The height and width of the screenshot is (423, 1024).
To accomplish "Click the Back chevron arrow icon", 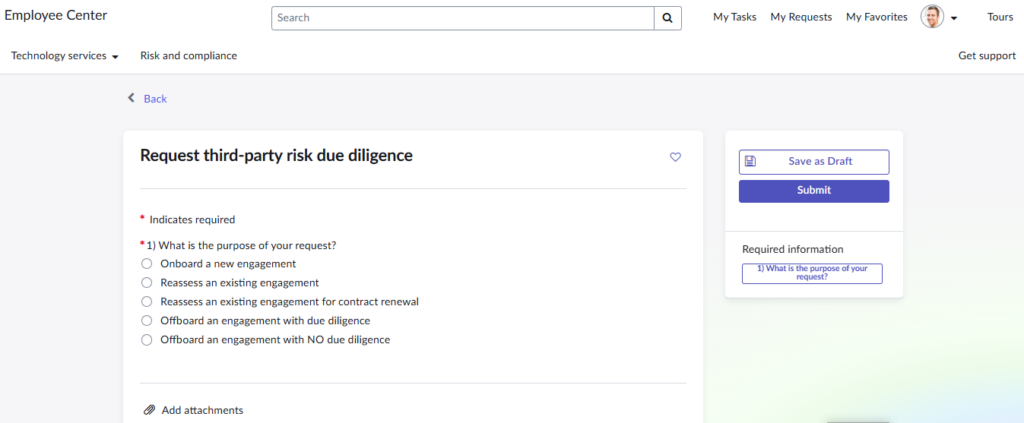I will 131,98.
